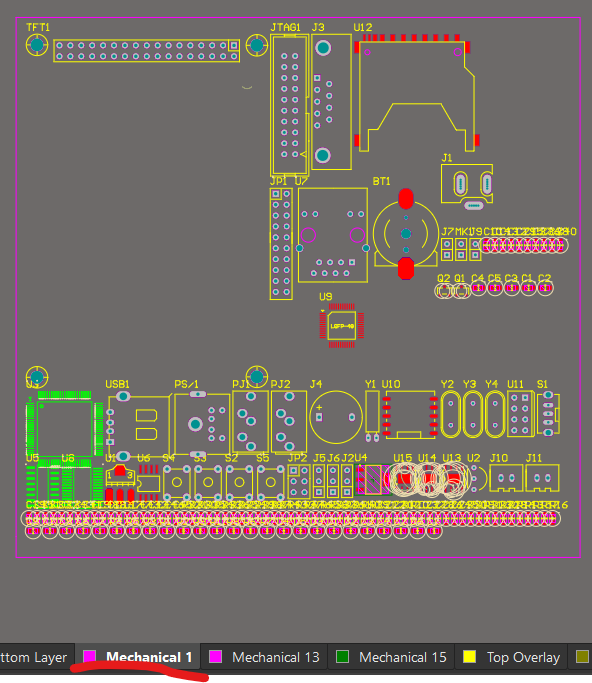Click the upper red BT1 battery pad
The height and width of the screenshot is (683, 592).
[x=406, y=199]
